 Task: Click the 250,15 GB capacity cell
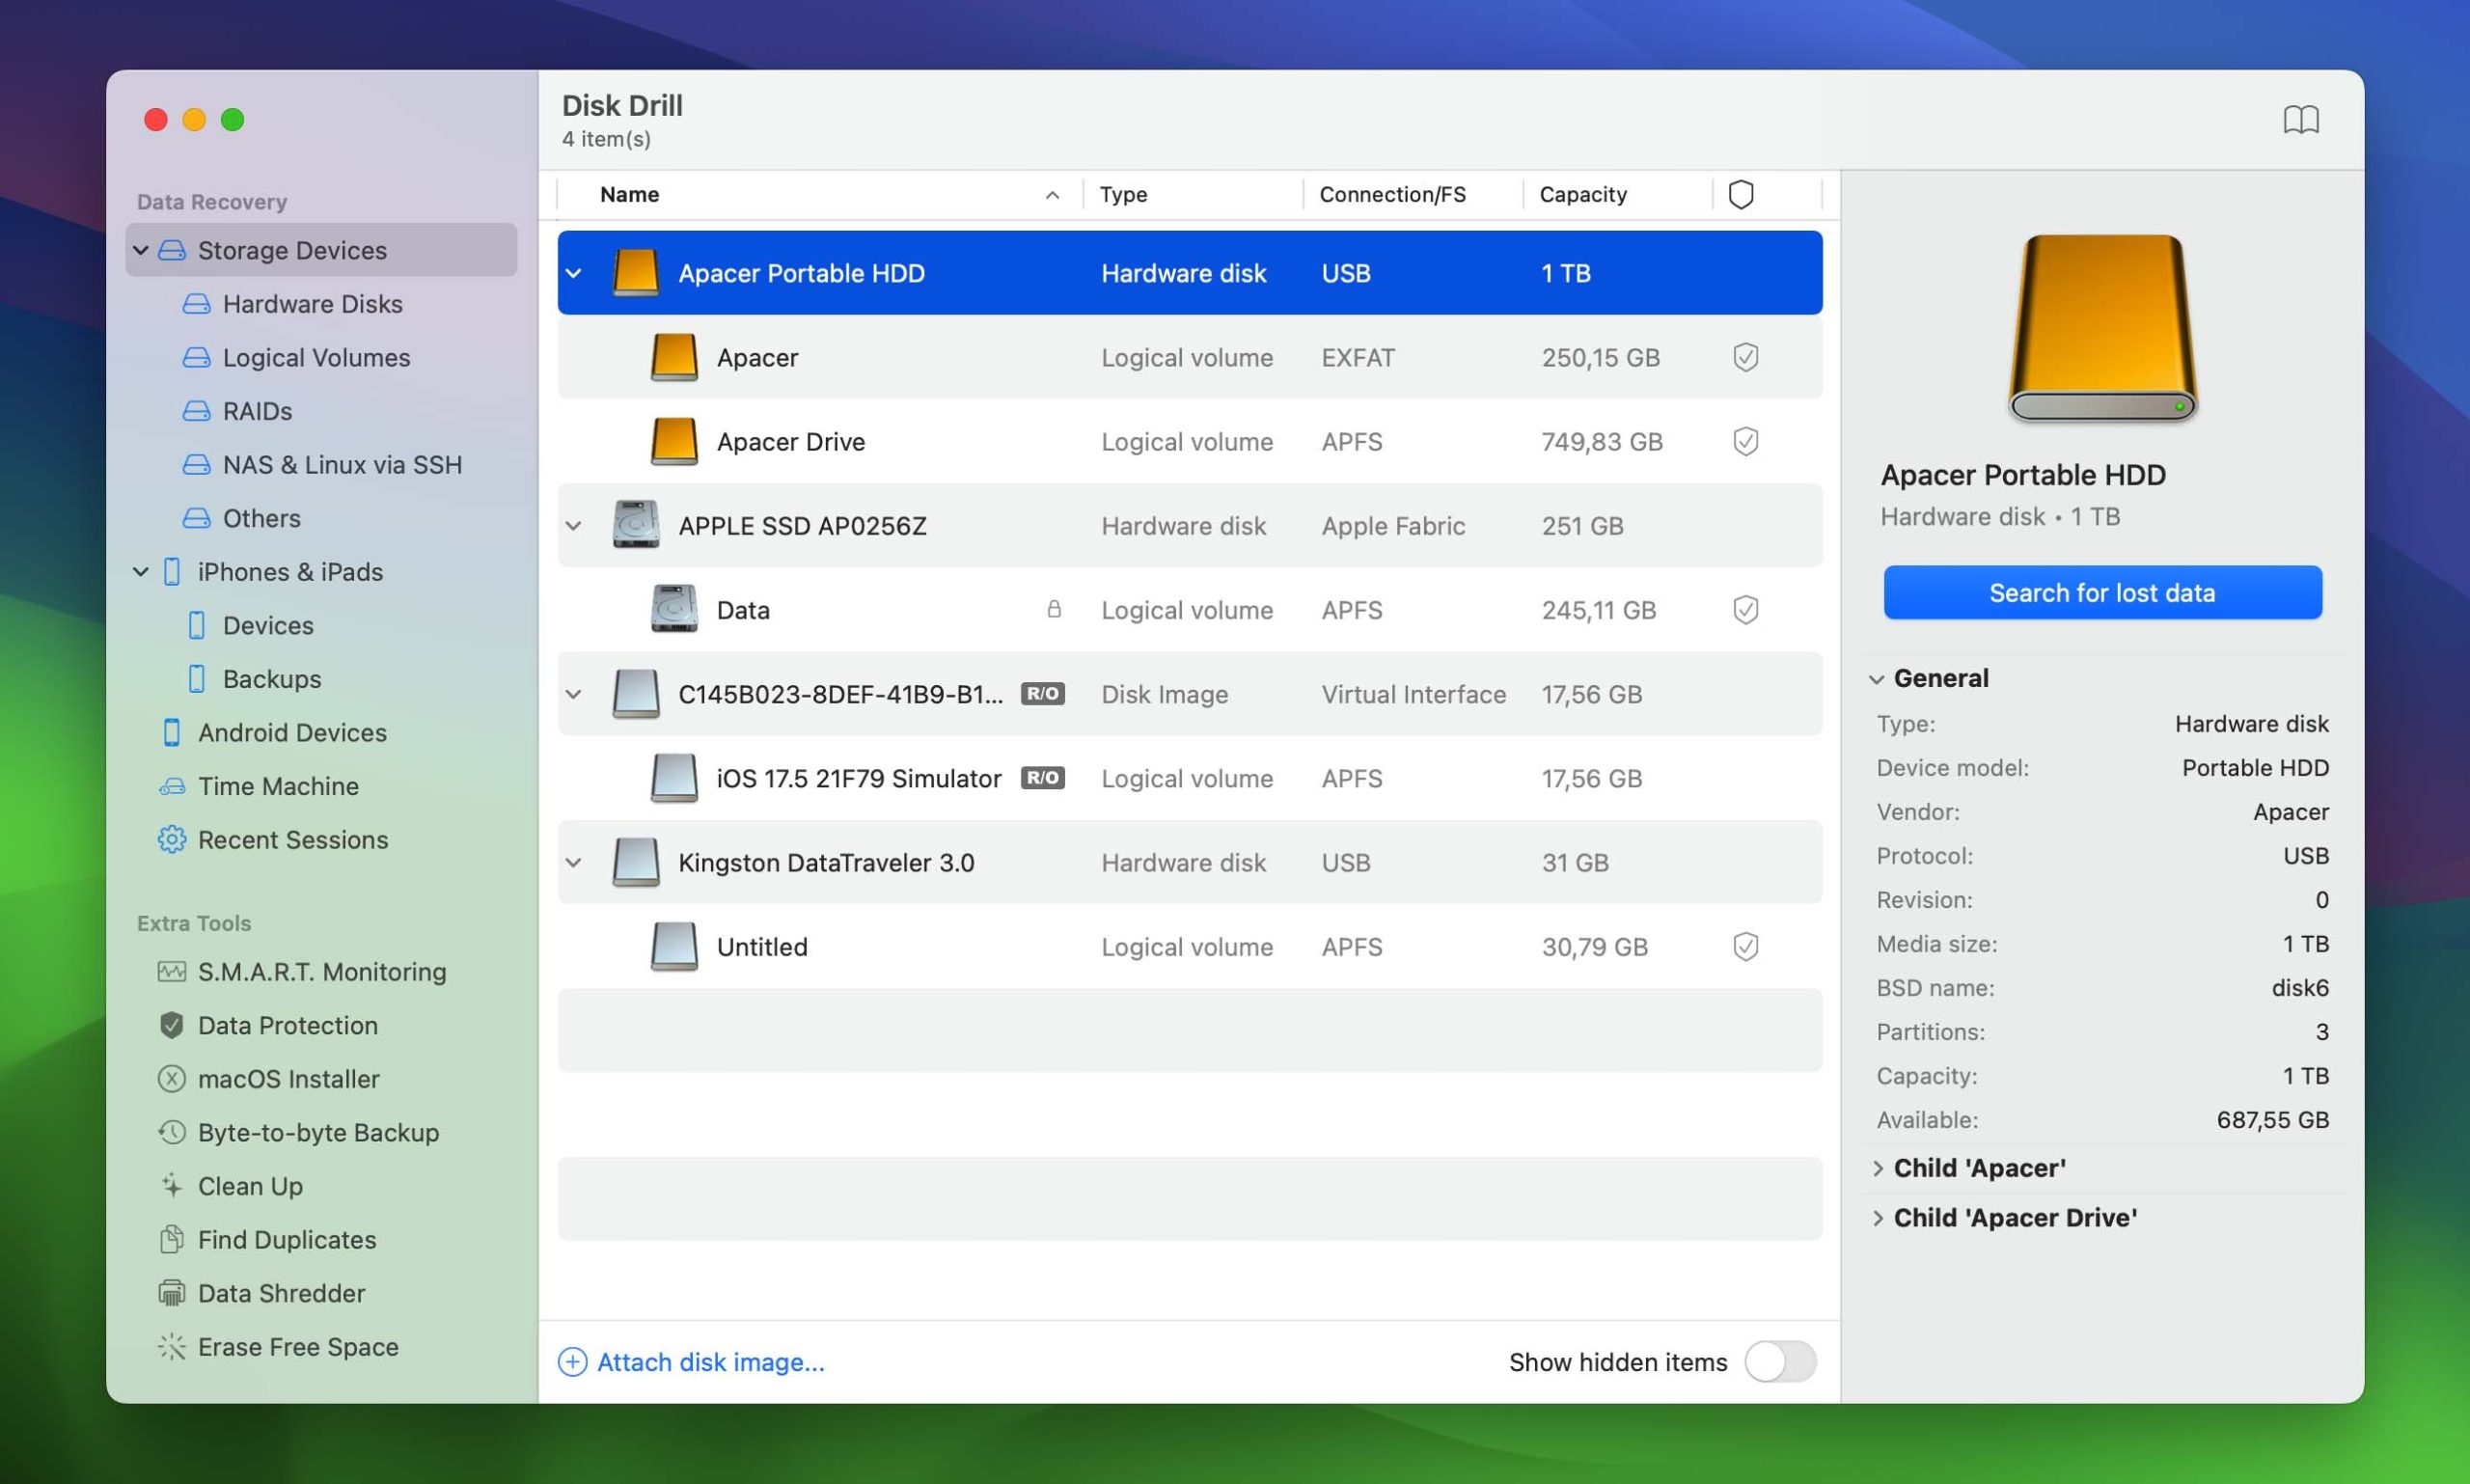tap(1600, 357)
